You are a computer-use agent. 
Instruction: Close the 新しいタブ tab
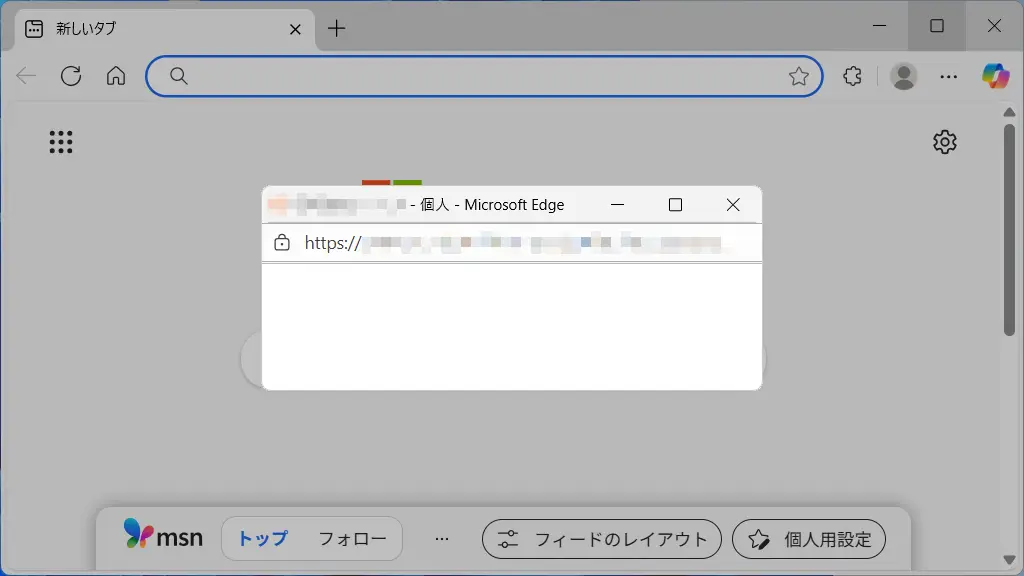[x=295, y=29]
